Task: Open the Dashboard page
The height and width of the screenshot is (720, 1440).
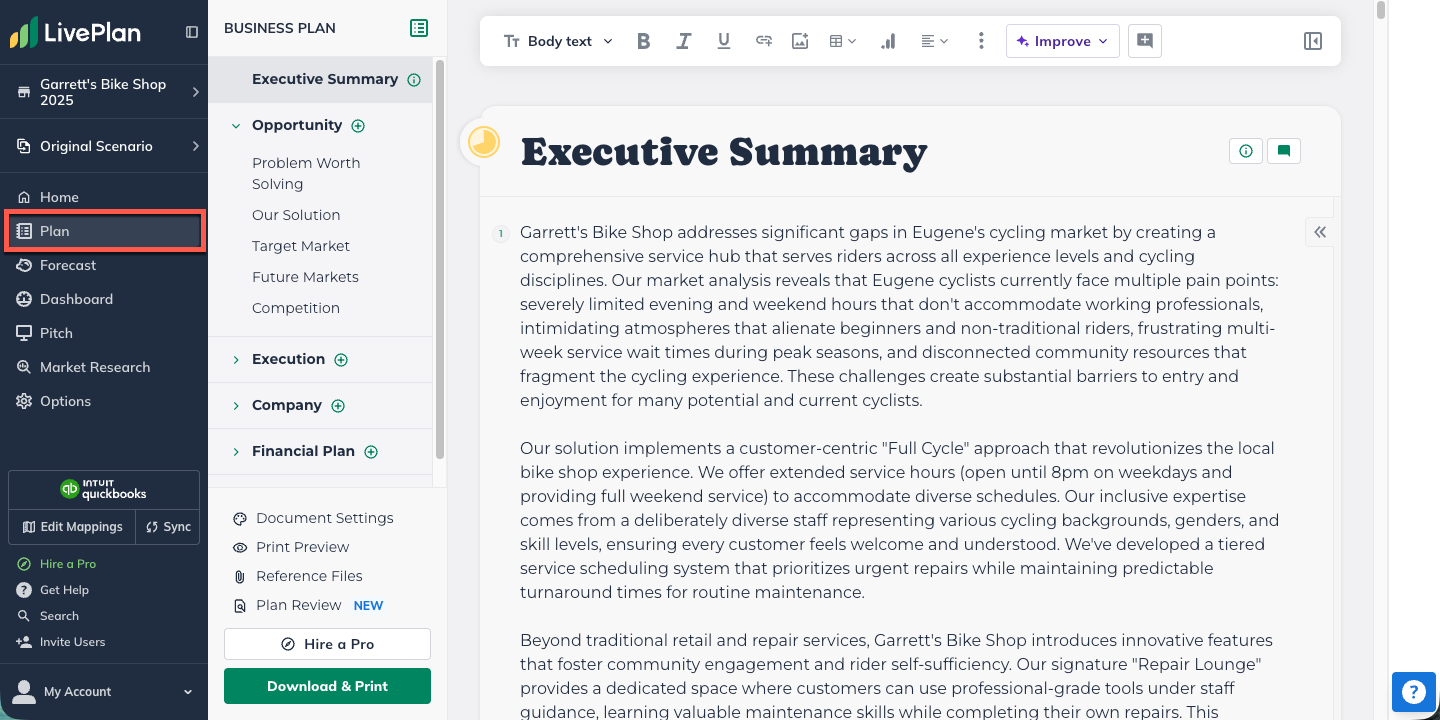Action: click(x=104, y=299)
